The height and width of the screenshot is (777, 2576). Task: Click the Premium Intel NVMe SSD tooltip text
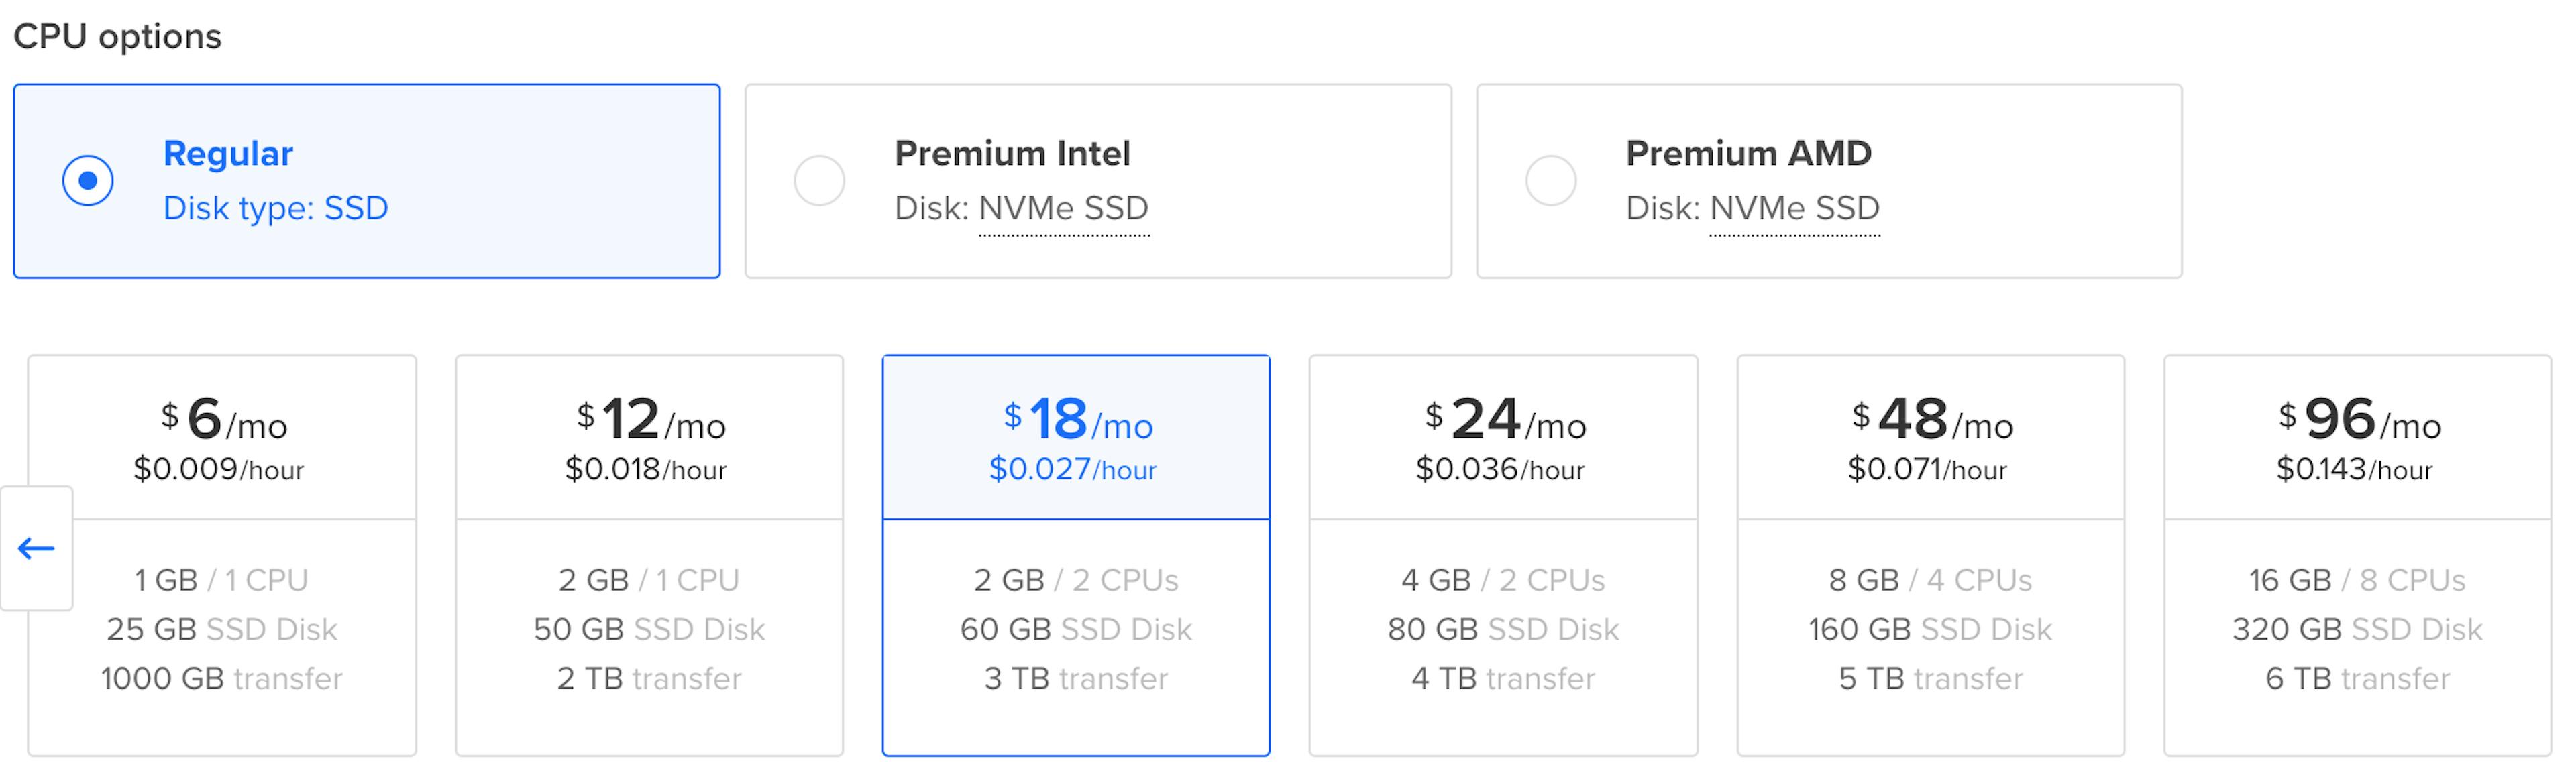tap(1063, 208)
